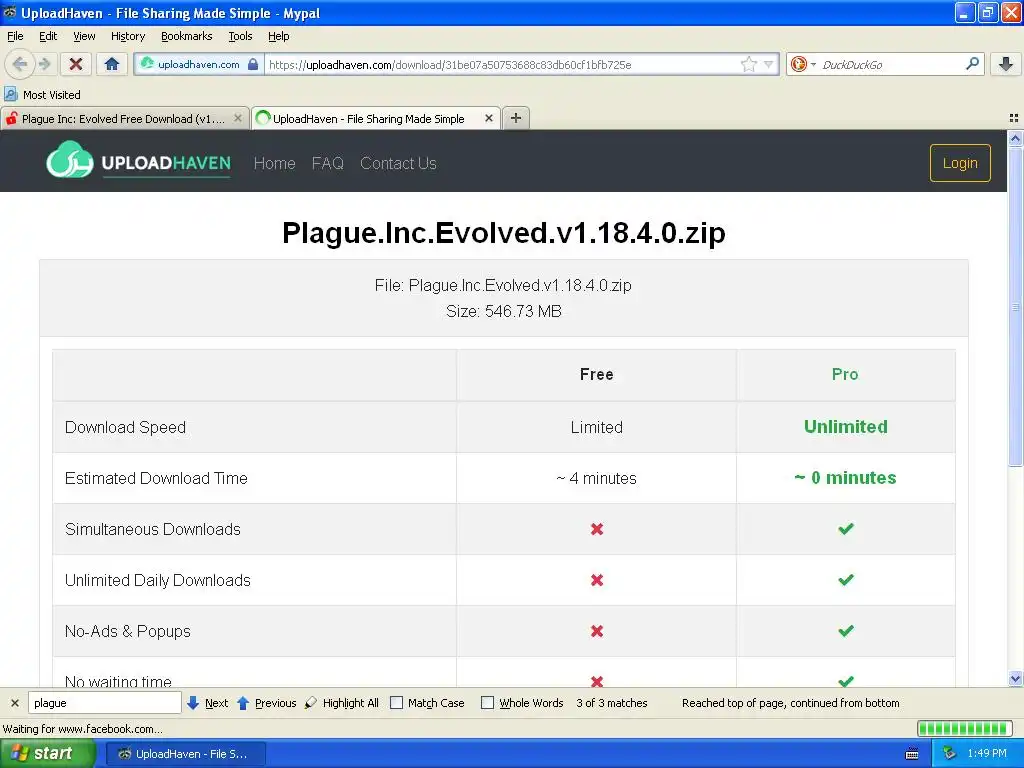Click the green check for Simultaneous Downloads

845,528
